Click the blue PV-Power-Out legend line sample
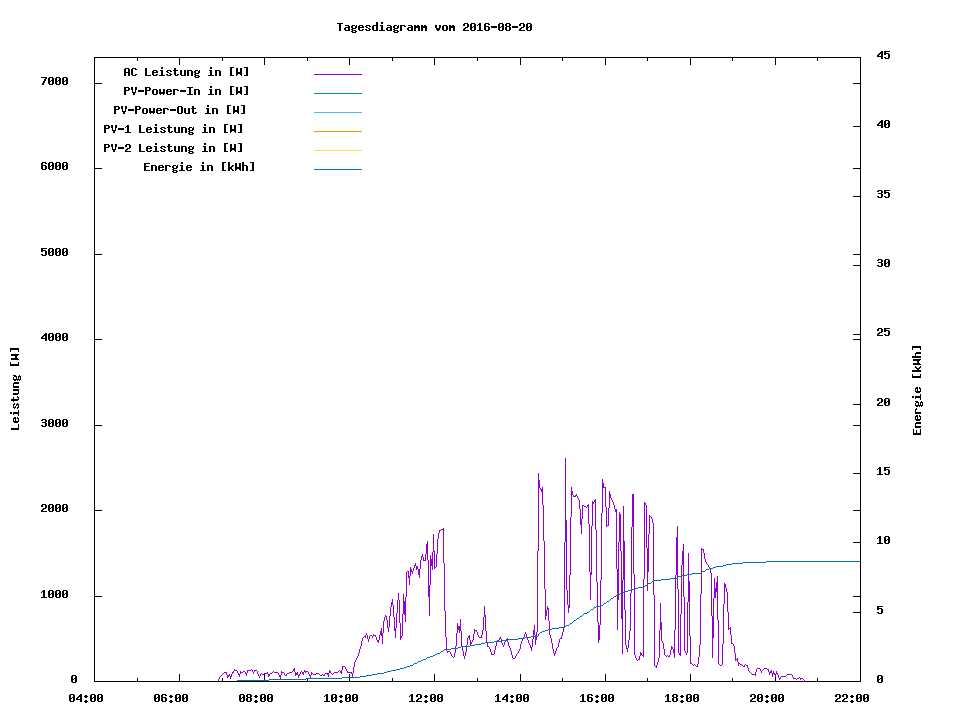 pos(337,112)
